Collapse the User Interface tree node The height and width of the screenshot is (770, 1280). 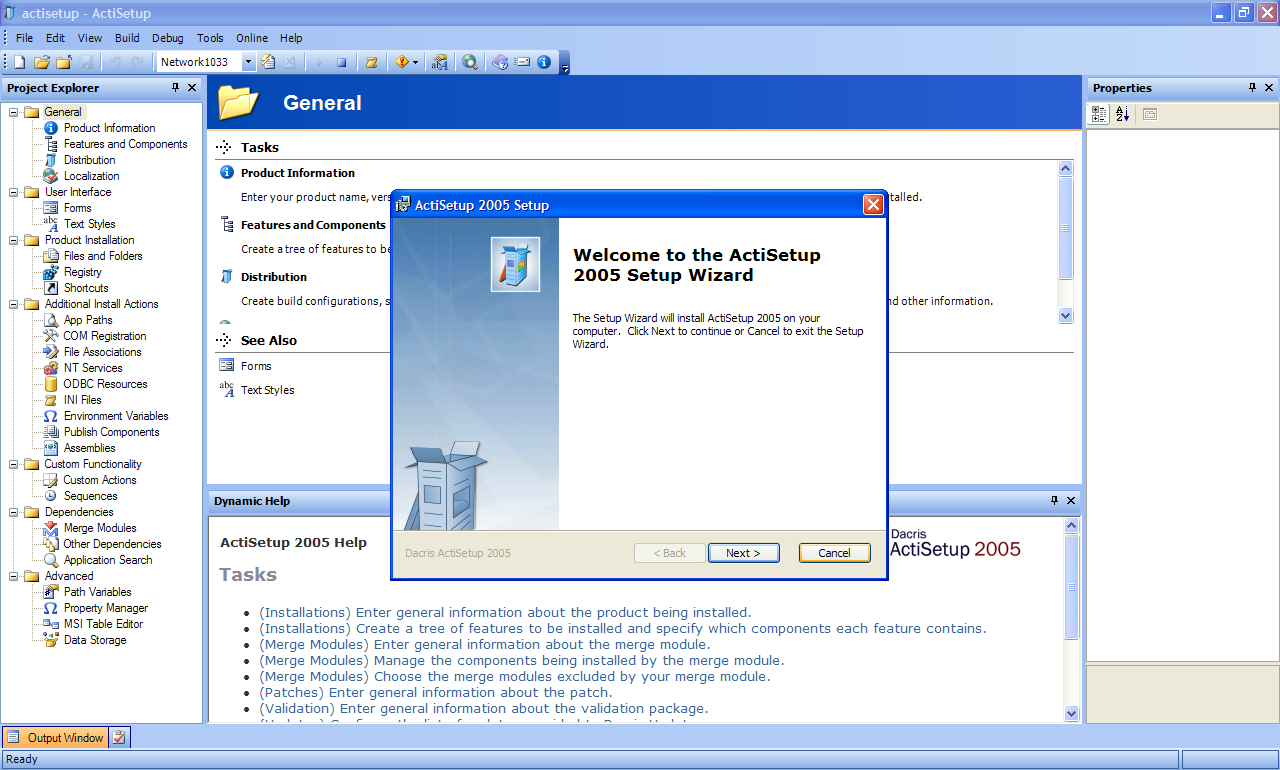pyautogui.click(x=14, y=192)
